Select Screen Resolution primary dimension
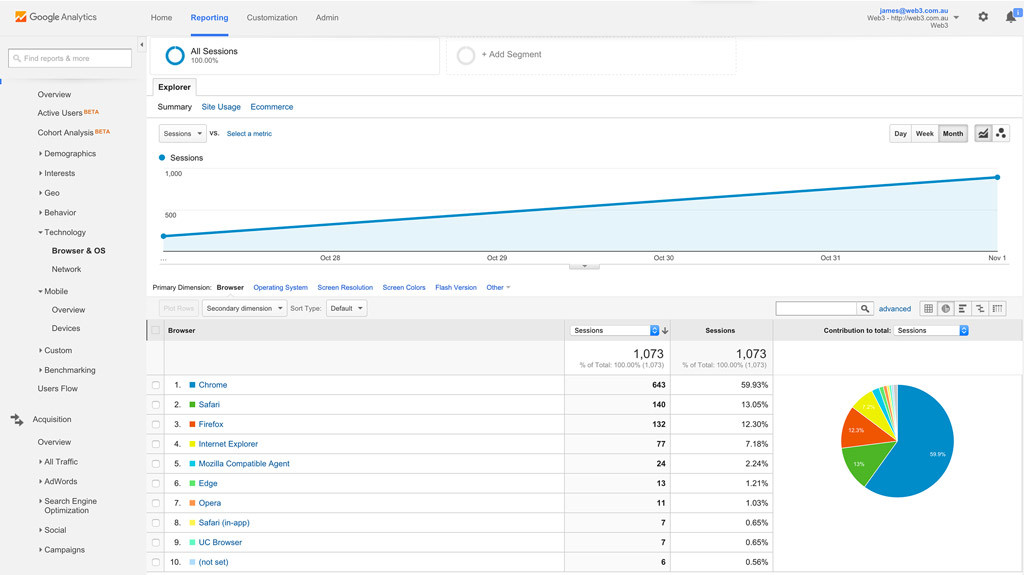This screenshot has height=575, width=1024. pos(345,288)
